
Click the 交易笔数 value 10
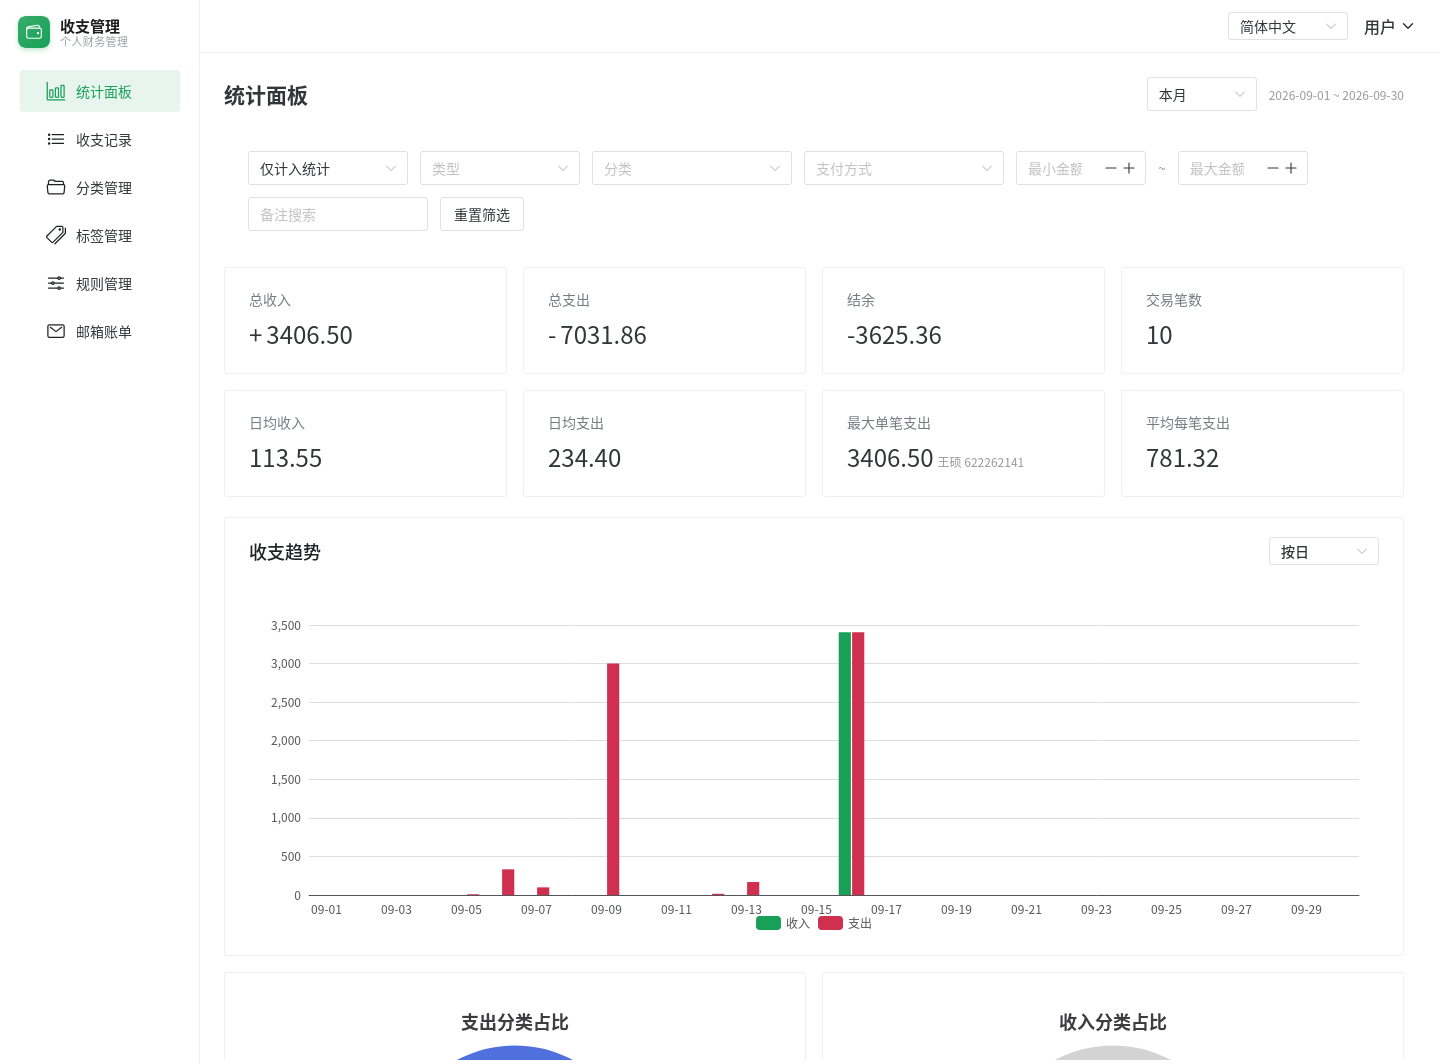pos(1159,335)
